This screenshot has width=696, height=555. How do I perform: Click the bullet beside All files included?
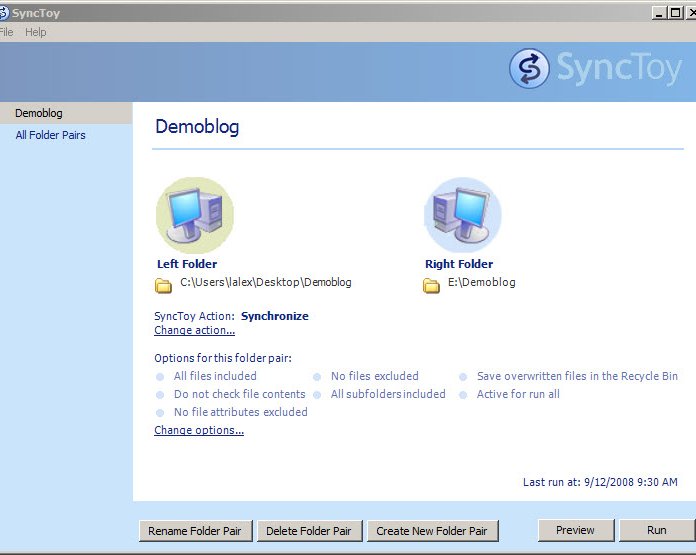coord(160,377)
